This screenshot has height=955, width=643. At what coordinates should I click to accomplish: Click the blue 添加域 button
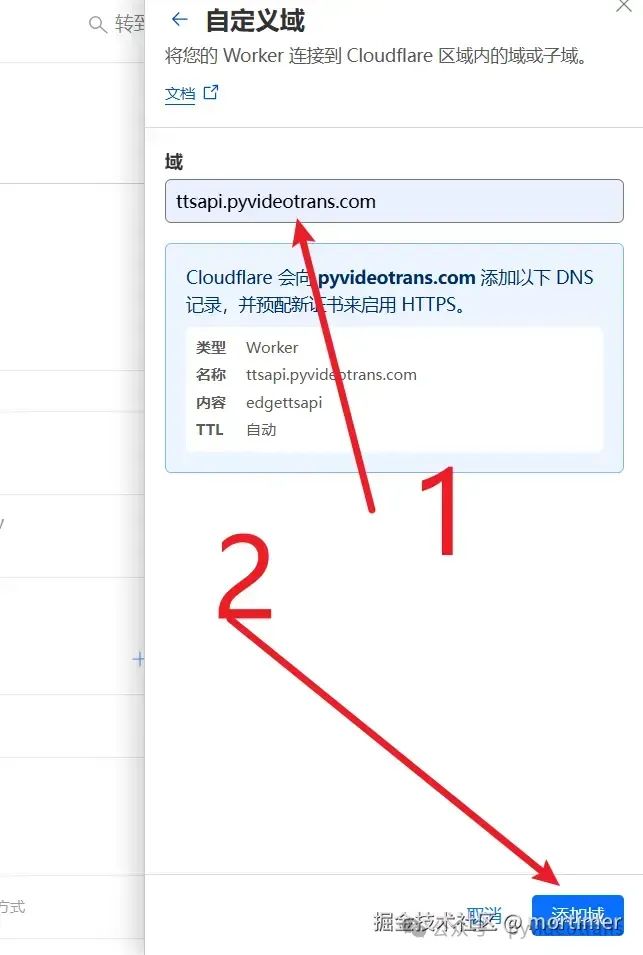577,916
